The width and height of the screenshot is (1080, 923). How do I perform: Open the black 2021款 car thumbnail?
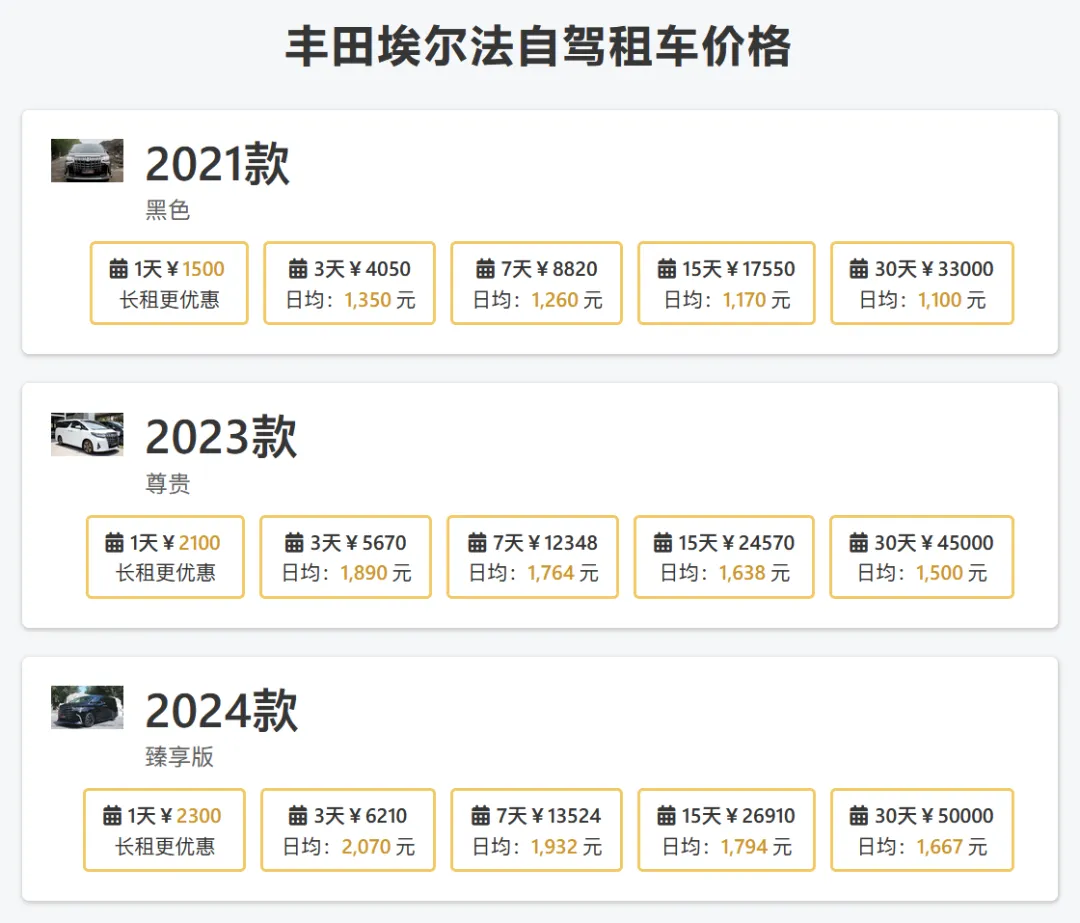pos(87,160)
